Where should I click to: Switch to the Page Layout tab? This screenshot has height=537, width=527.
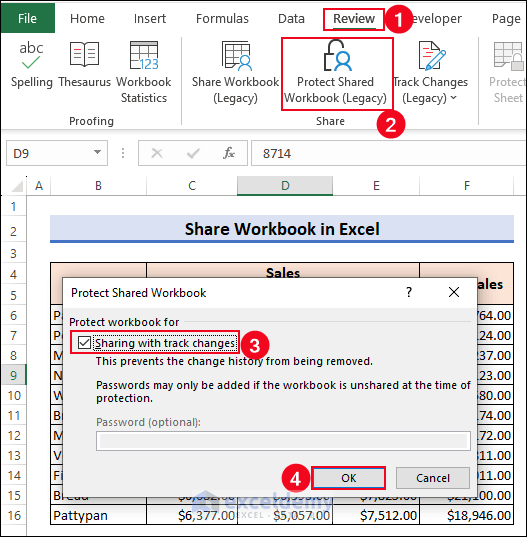[507, 18]
